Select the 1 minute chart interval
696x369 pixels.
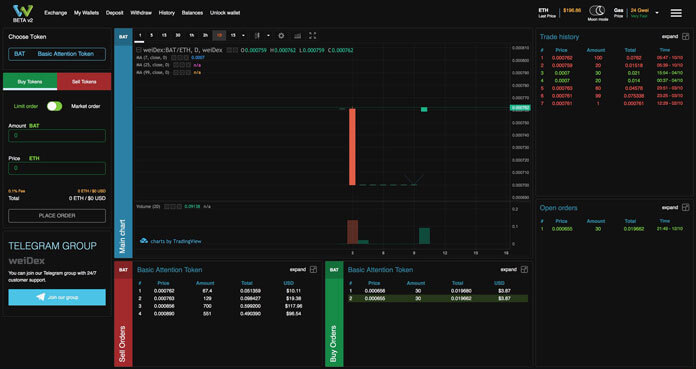point(140,36)
